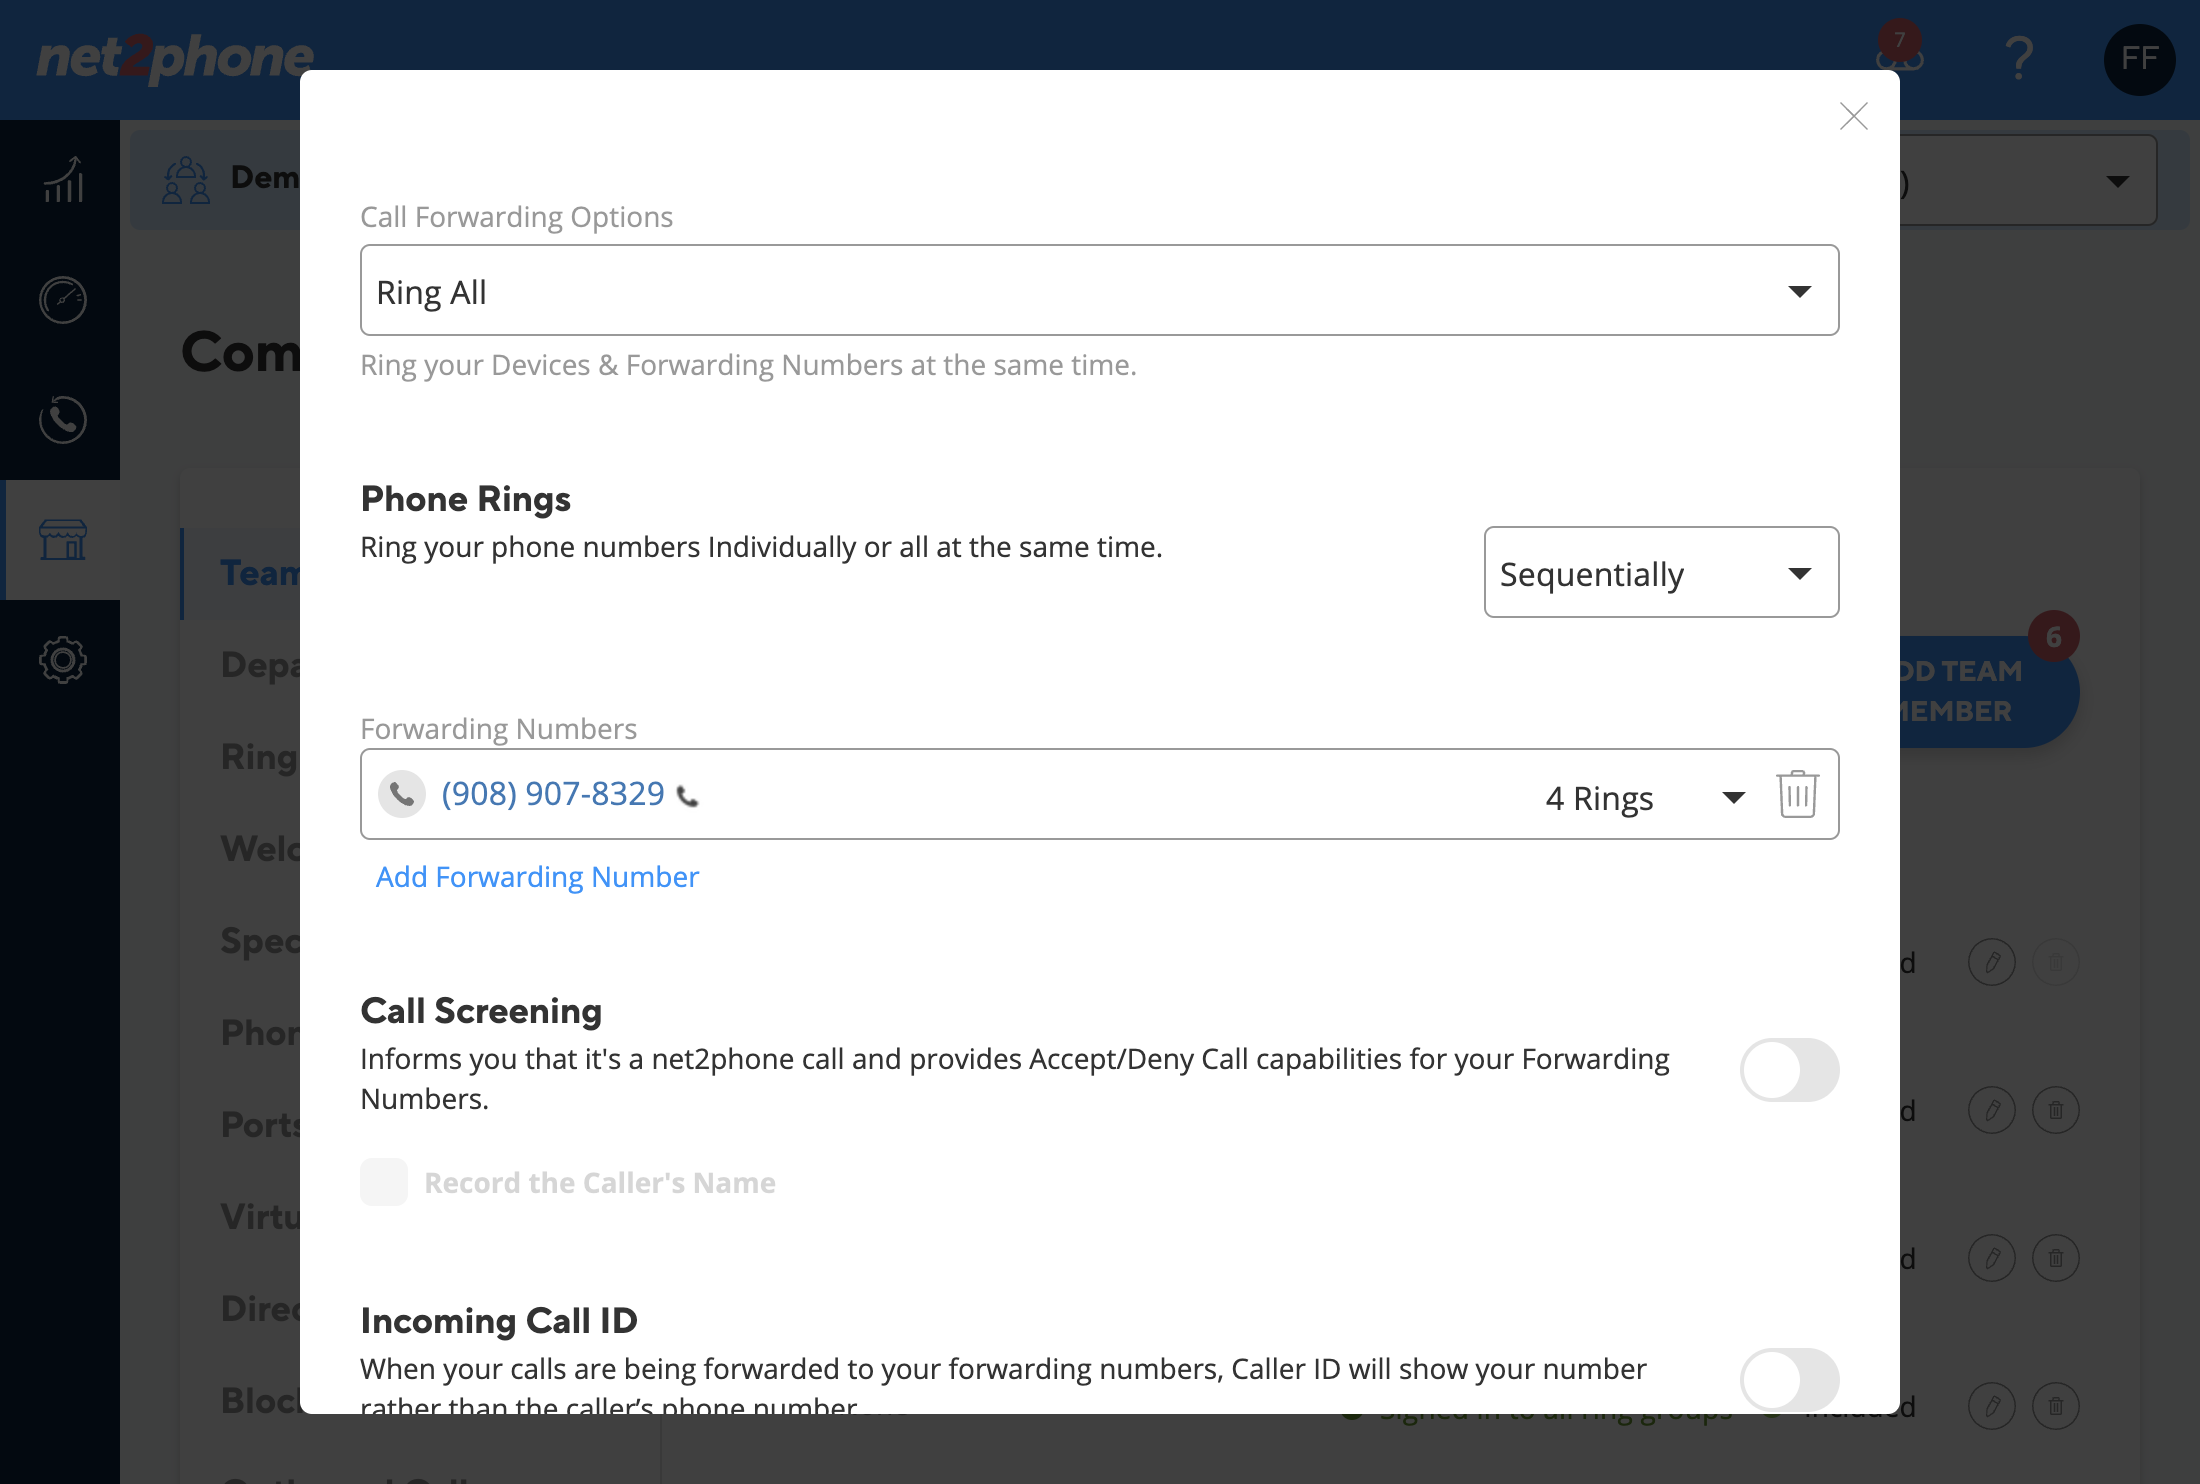Click the (908) 907-8329 phone number link
The width and height of the screenshot is (2200, 1484).
[x=553, y=793]
